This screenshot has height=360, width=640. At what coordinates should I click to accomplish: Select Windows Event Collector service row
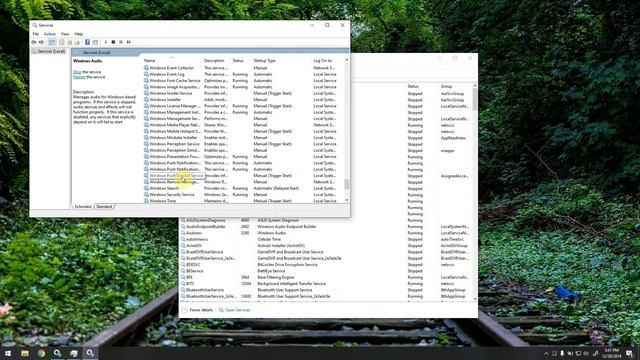pos(244,68)
